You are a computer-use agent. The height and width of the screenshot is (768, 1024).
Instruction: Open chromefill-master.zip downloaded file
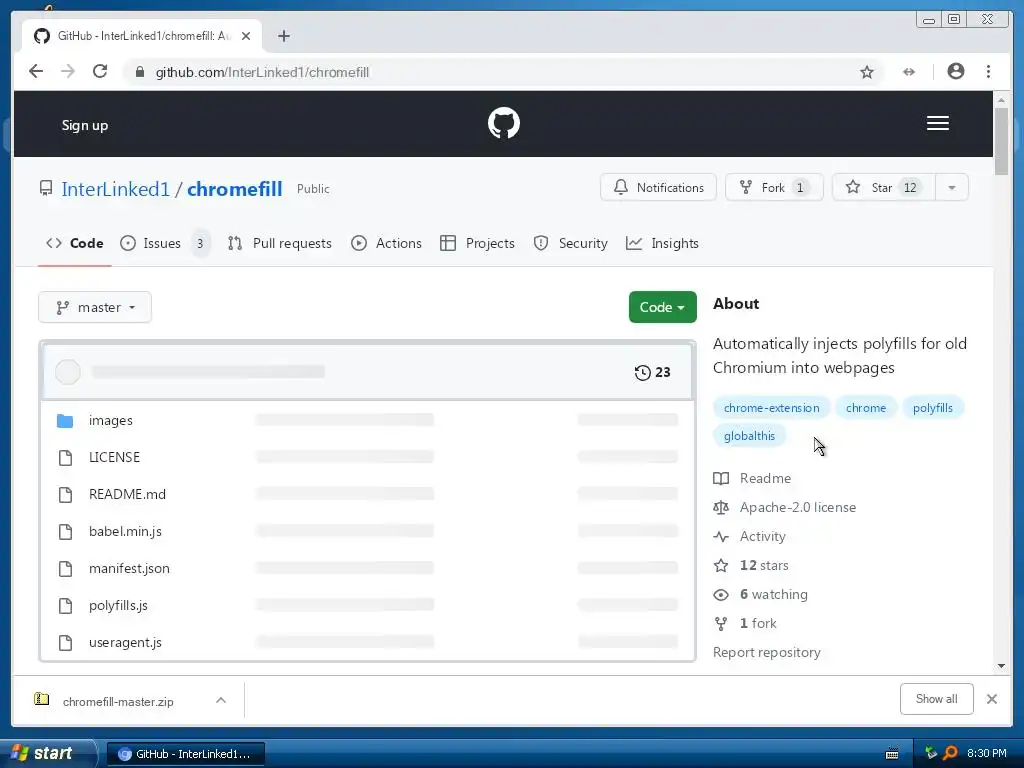tap(118, 701)
